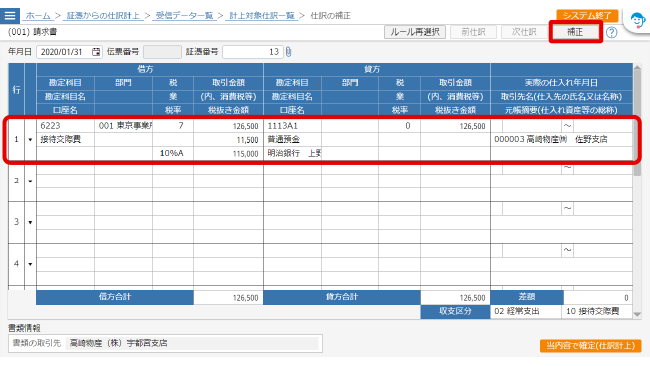Expand the row 1 dropdown arrow

[30, 140]
